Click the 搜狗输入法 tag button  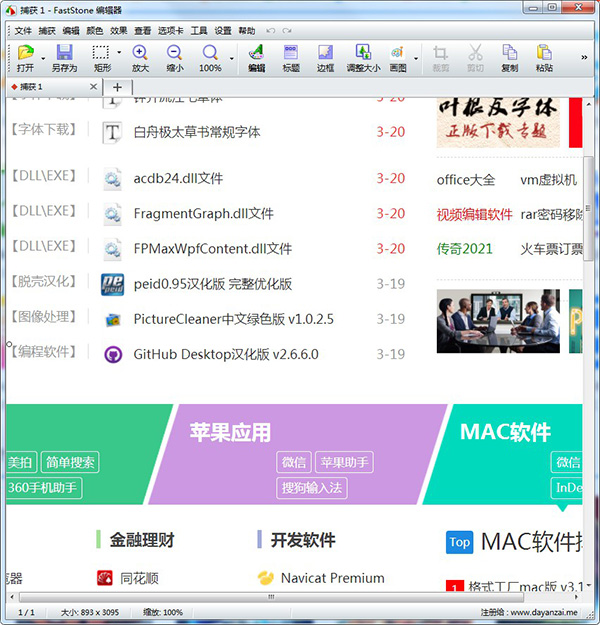point(312,488)
